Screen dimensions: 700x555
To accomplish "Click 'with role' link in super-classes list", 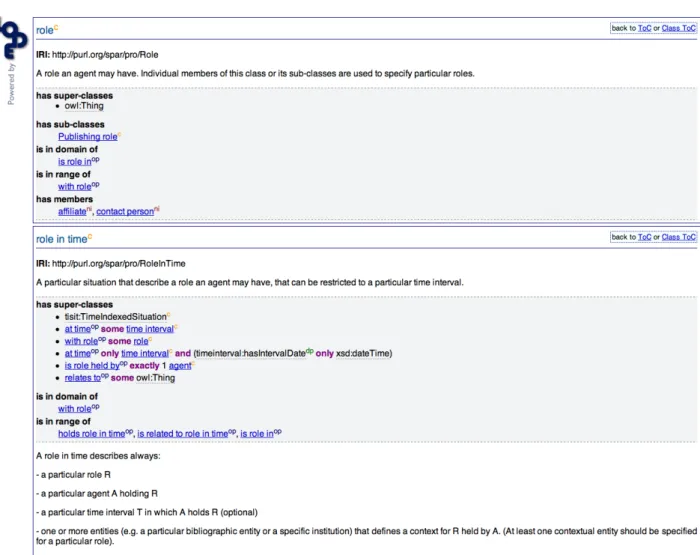I will [x=81, y=341].
